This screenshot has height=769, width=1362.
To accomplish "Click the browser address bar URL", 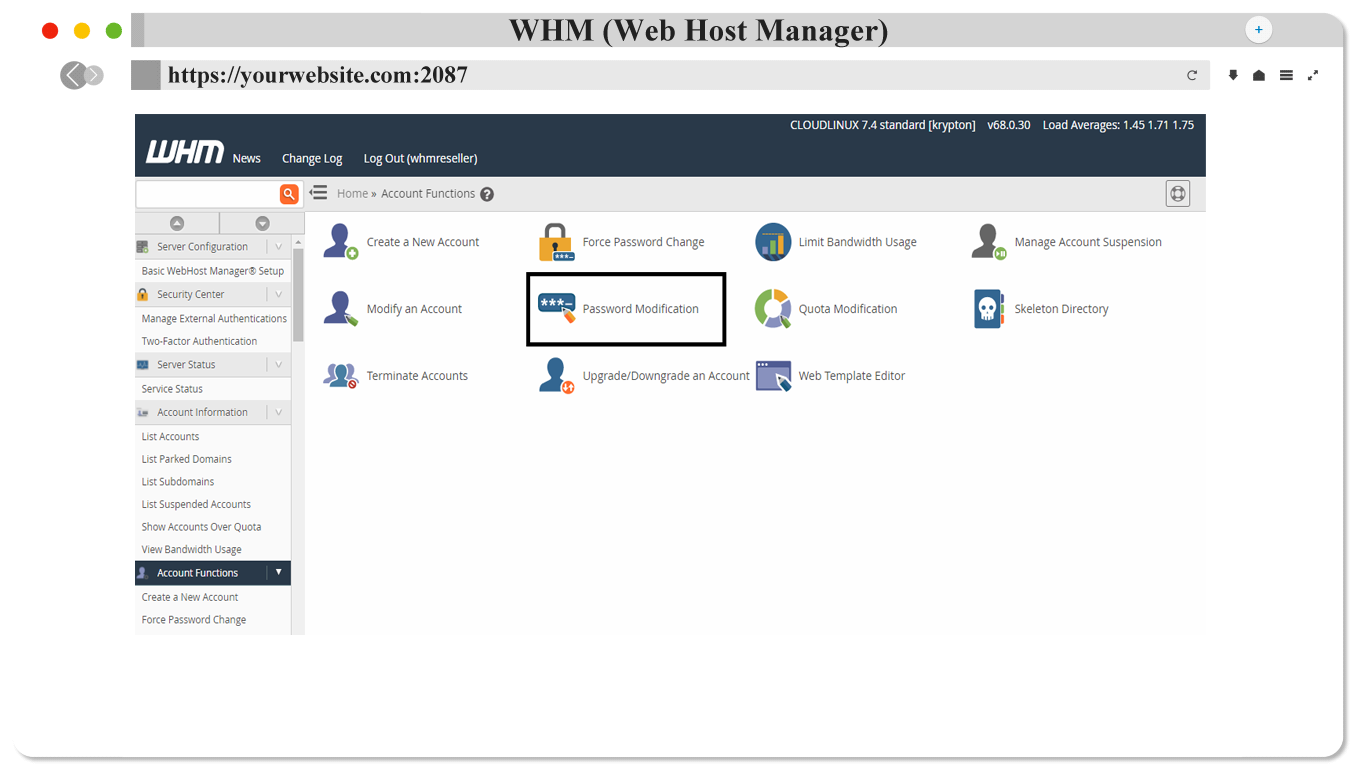I will coord(318,75).
